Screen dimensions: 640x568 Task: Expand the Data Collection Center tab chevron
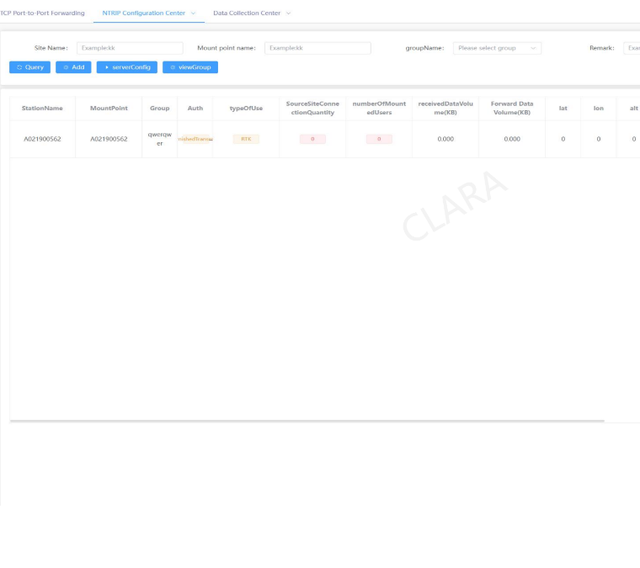288,13
